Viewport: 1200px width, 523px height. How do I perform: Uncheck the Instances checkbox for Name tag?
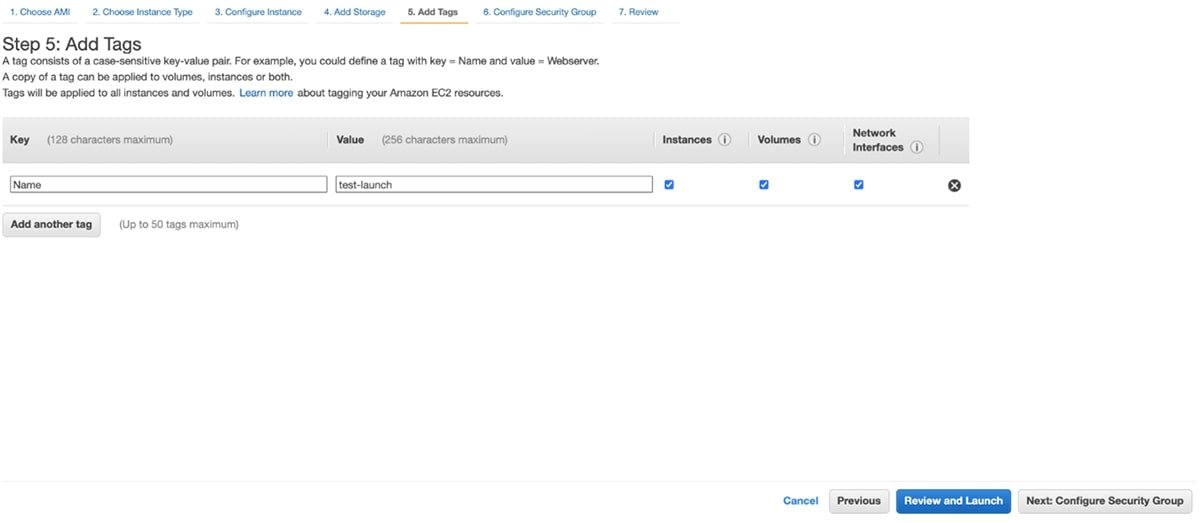coord(669,184)
